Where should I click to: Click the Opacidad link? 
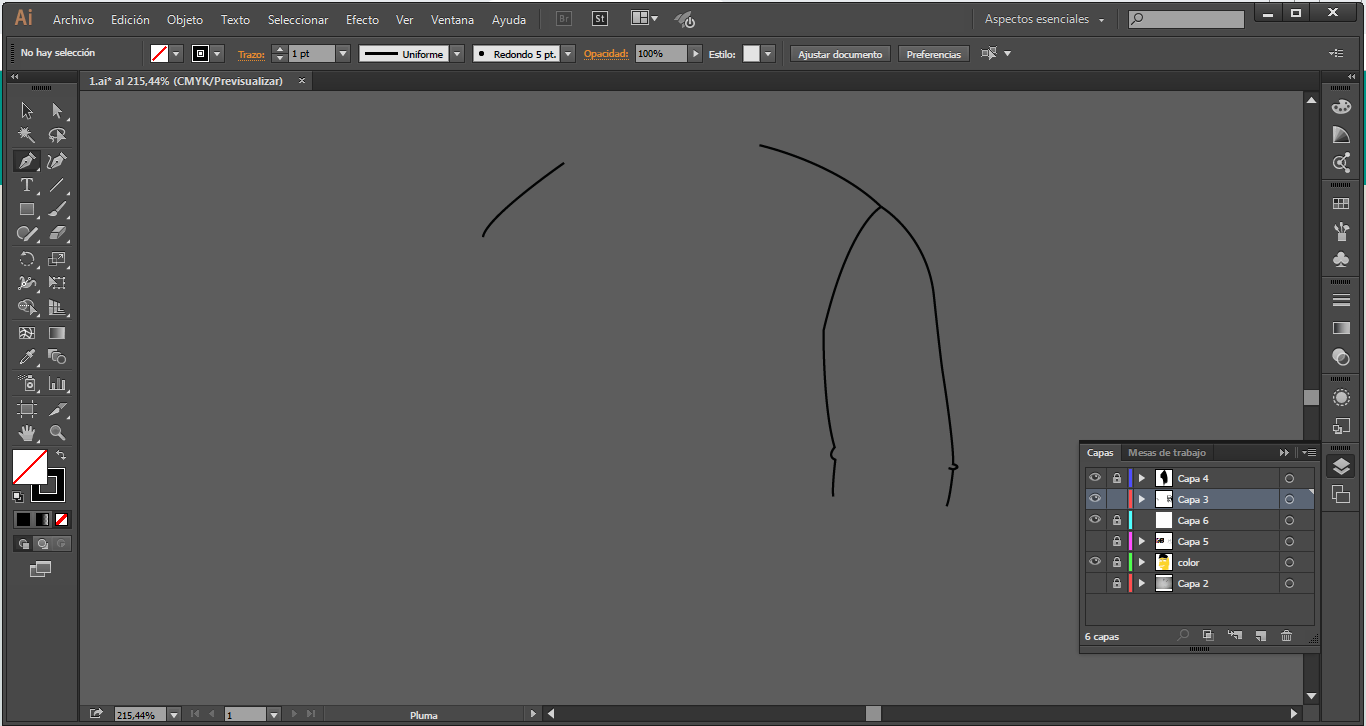(606, 54)
